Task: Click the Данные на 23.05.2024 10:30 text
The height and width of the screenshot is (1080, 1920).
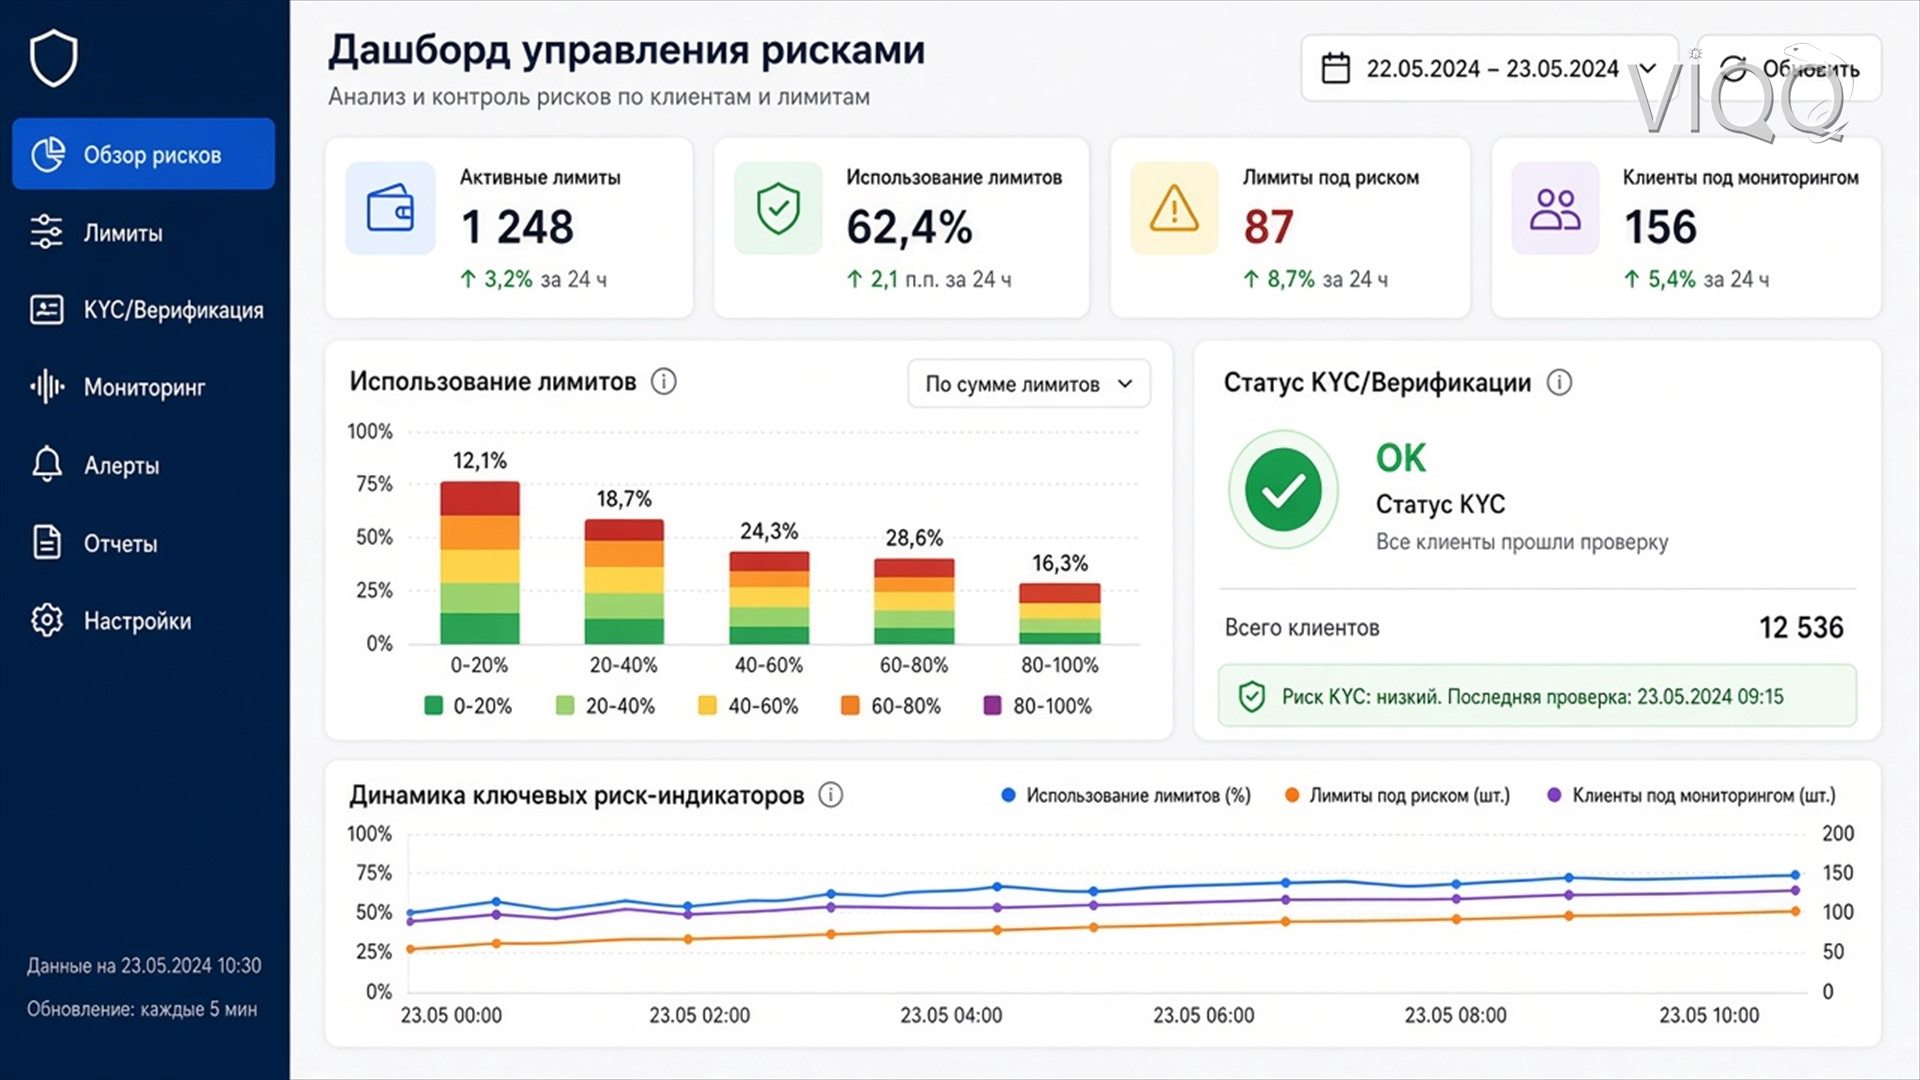Action: click(x=144, y=966)
